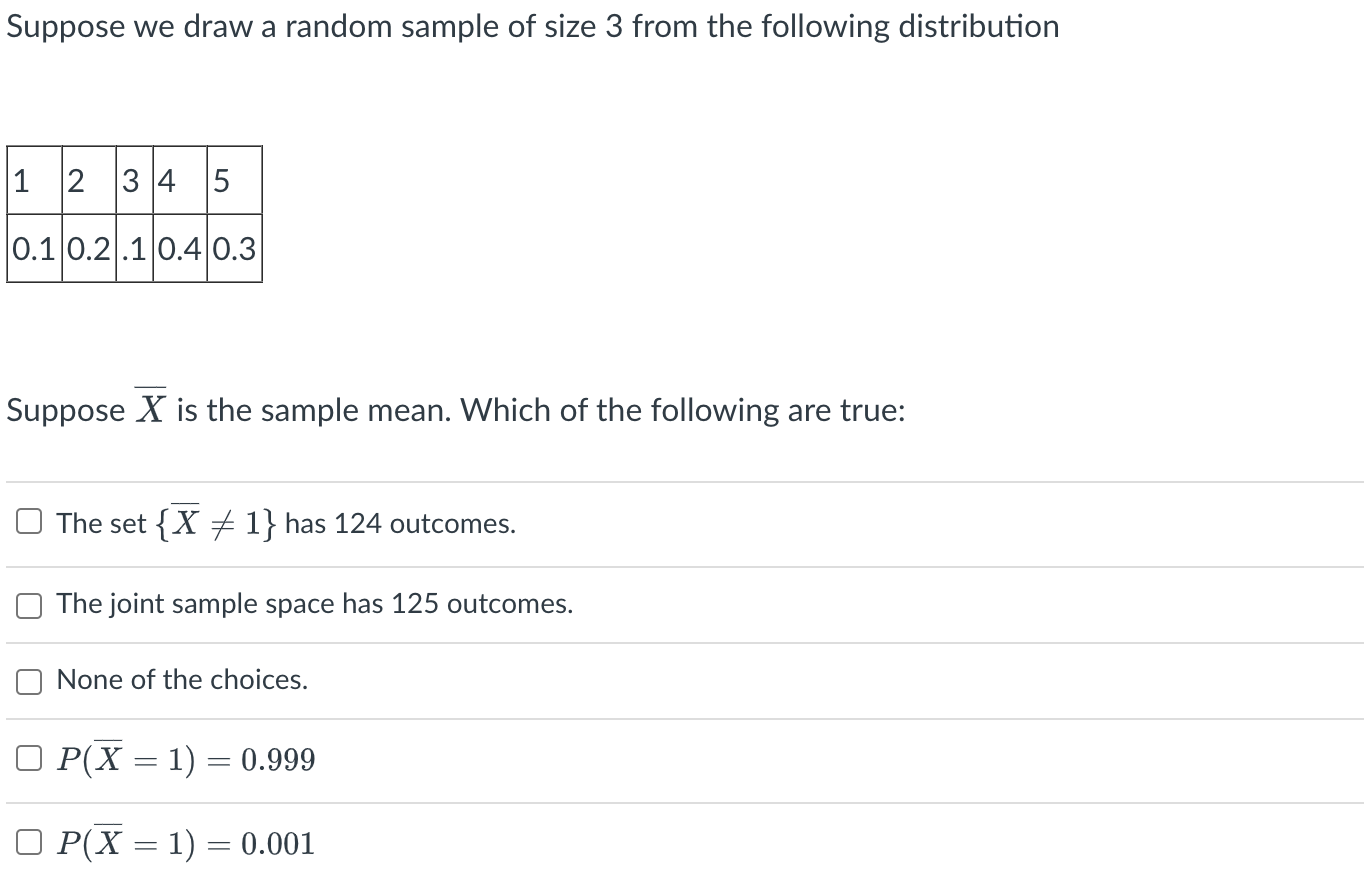Viewport: 1364px width, 884px height.
Task: Click the probability value 0.1 table cell
Action: [34, 248]
